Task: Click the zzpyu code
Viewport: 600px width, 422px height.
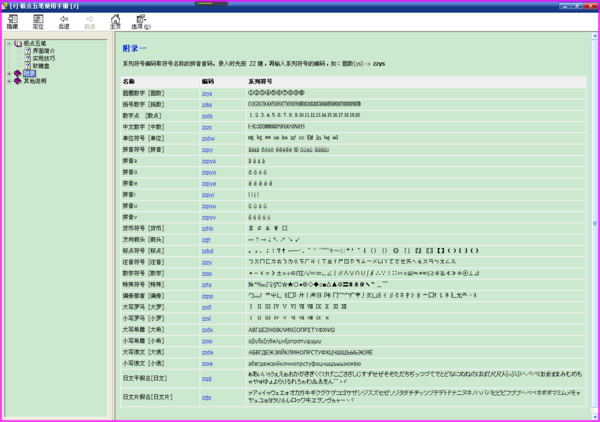Action: click(x=209, y=206)
